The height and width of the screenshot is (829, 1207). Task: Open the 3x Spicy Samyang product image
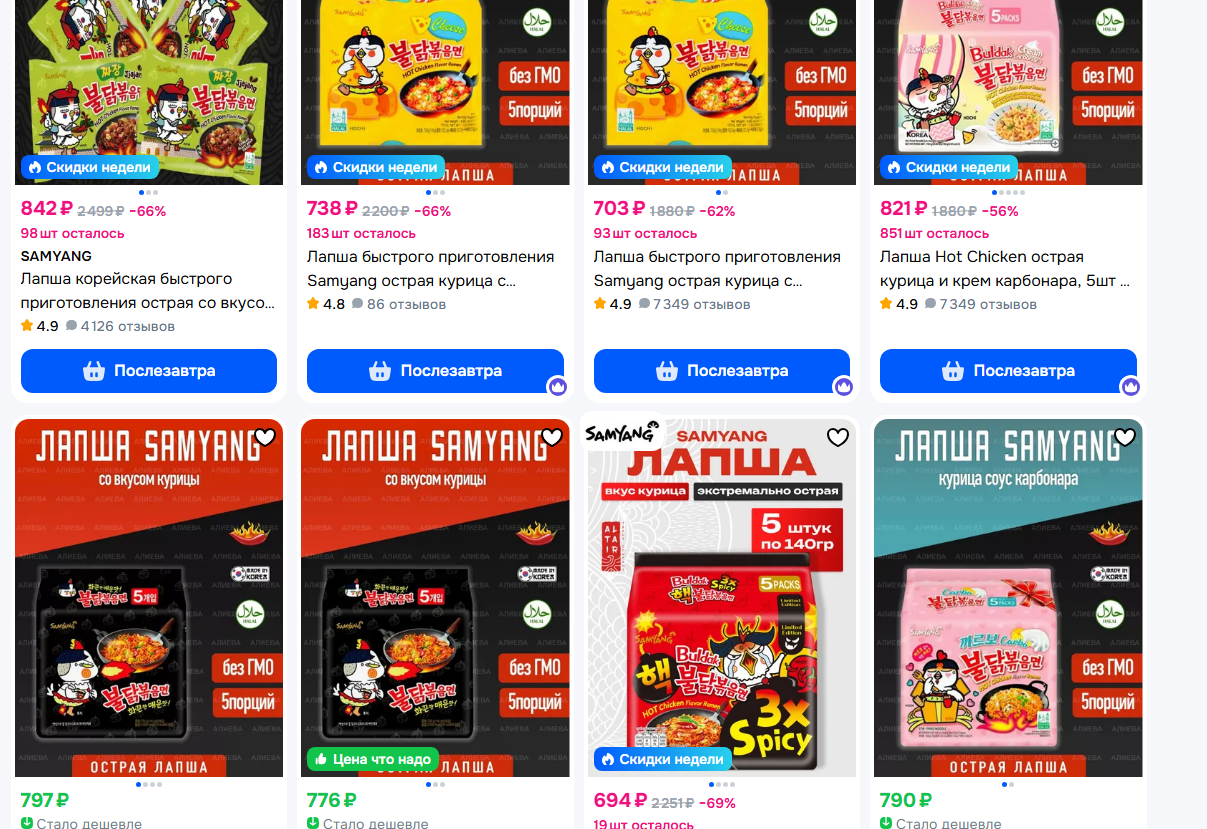coord(722,598)
